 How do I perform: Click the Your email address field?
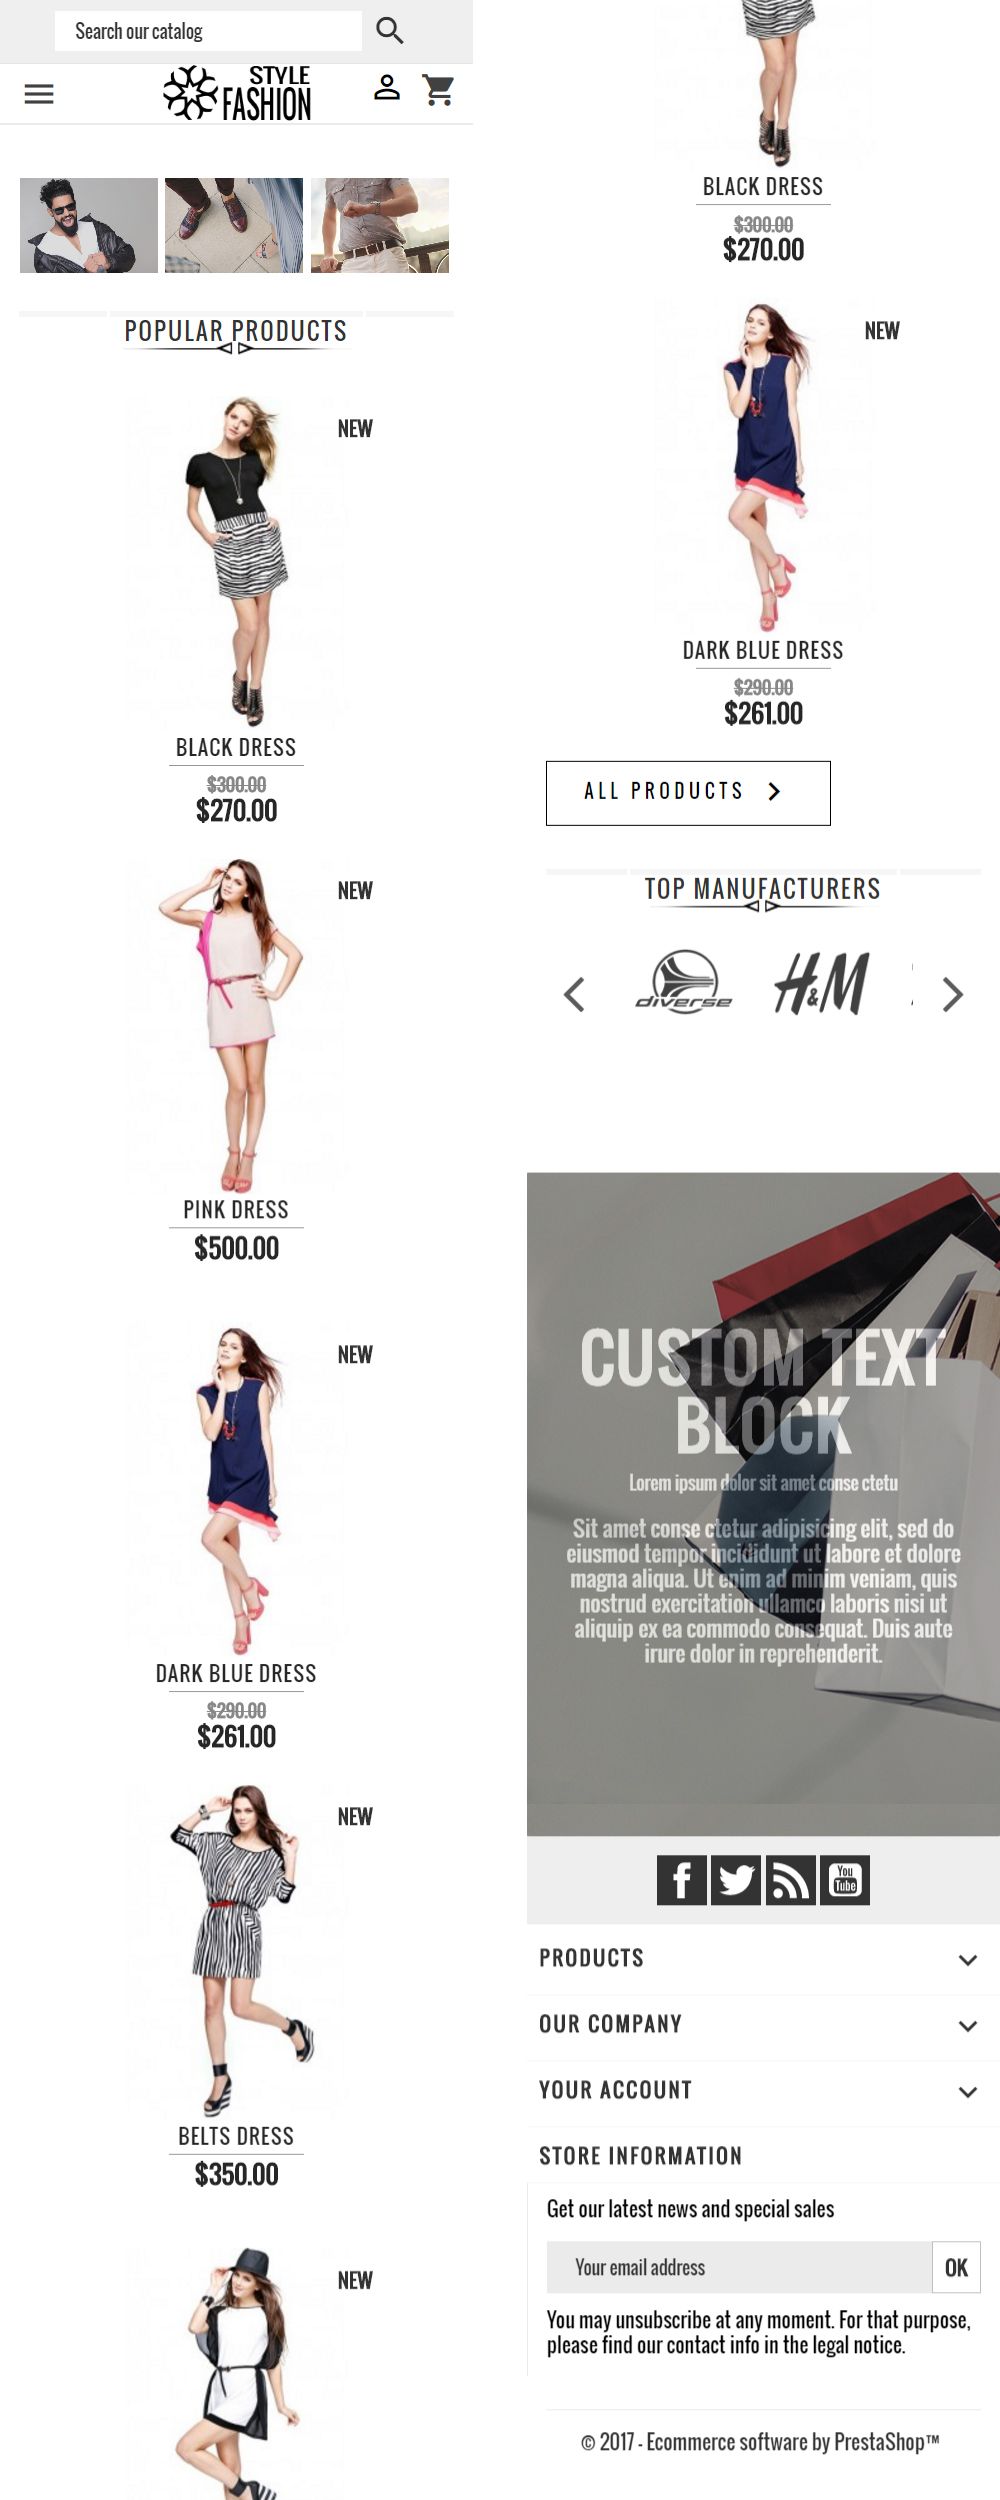(x=739, y=2267)
